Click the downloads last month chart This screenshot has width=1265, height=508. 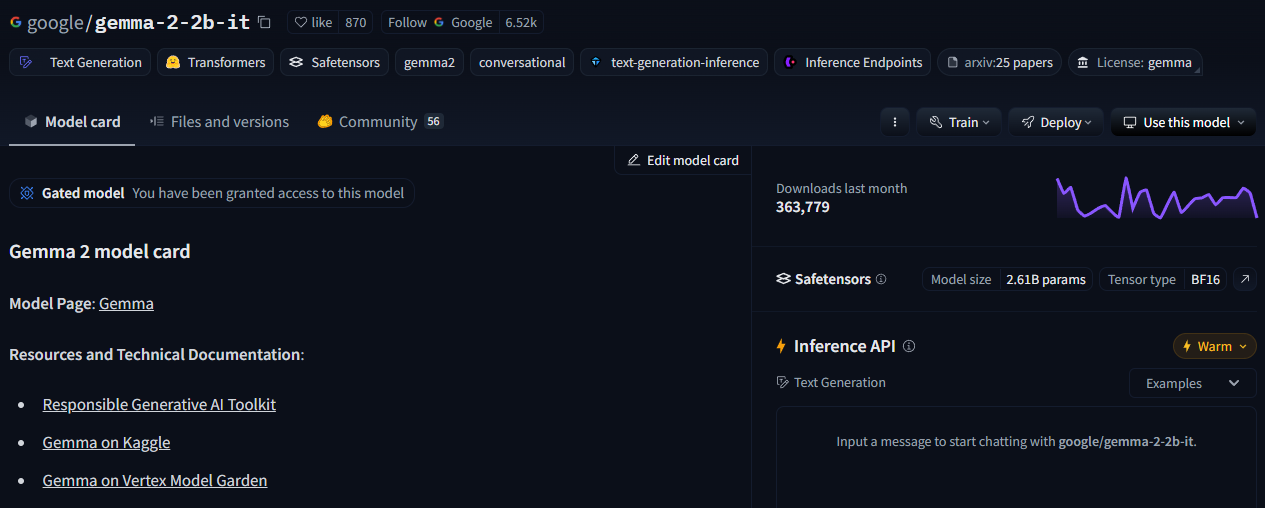(1156, 198)
